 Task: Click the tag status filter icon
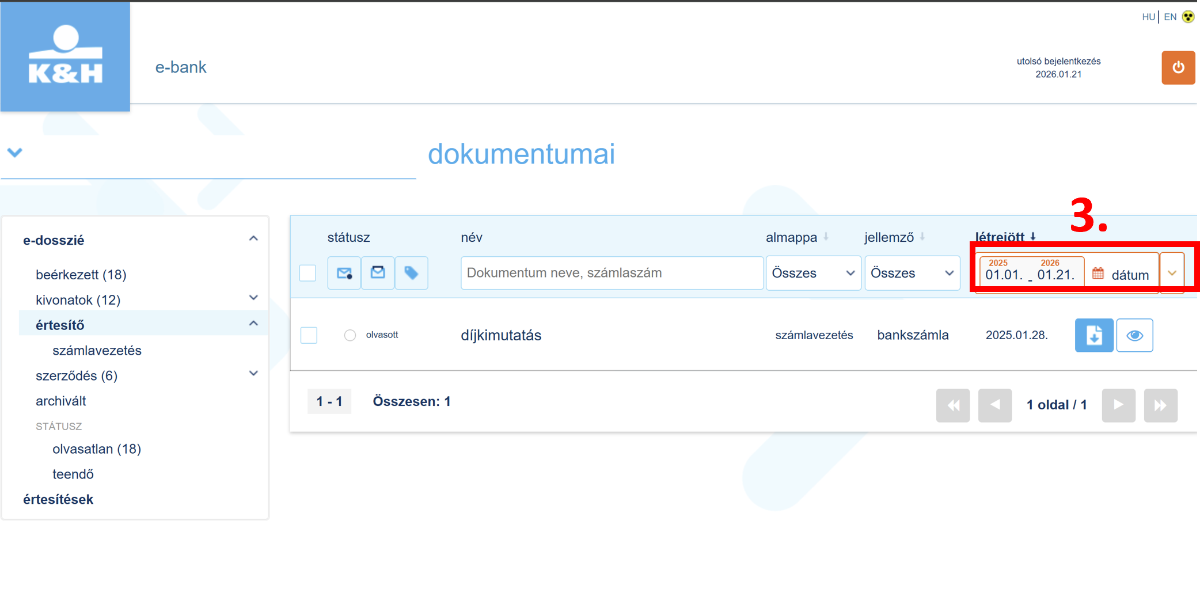(411, 273)
